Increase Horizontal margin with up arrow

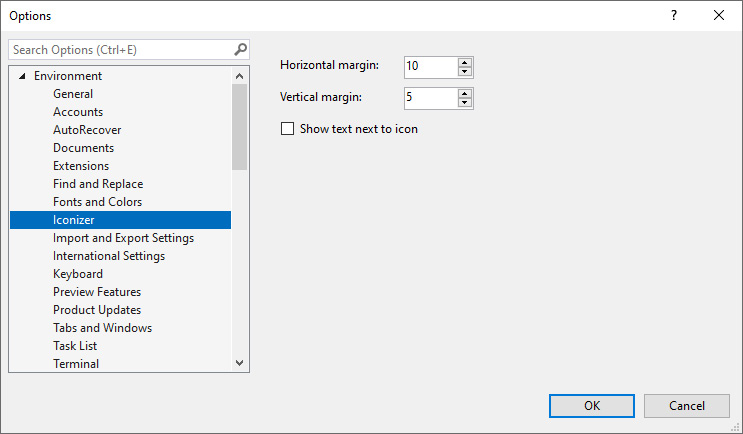click(465, 63)
